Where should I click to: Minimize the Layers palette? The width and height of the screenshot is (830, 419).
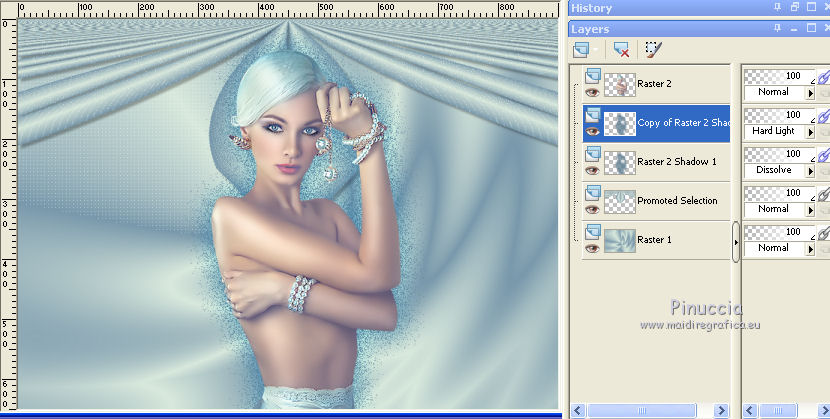click(794, 29)
